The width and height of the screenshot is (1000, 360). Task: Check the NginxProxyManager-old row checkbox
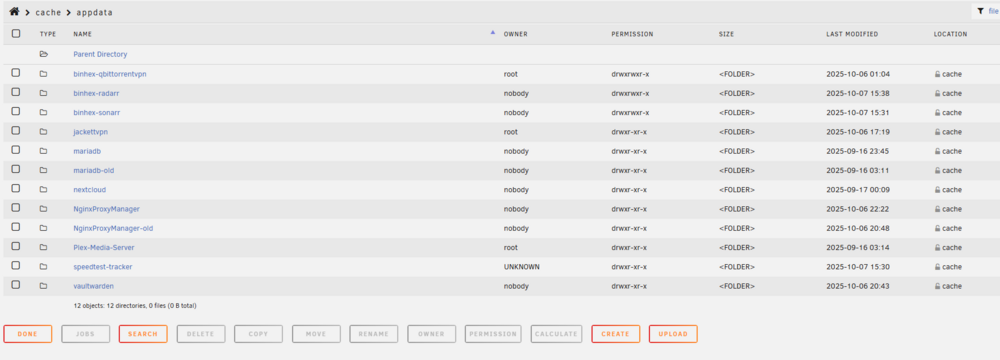coord(16,227)
